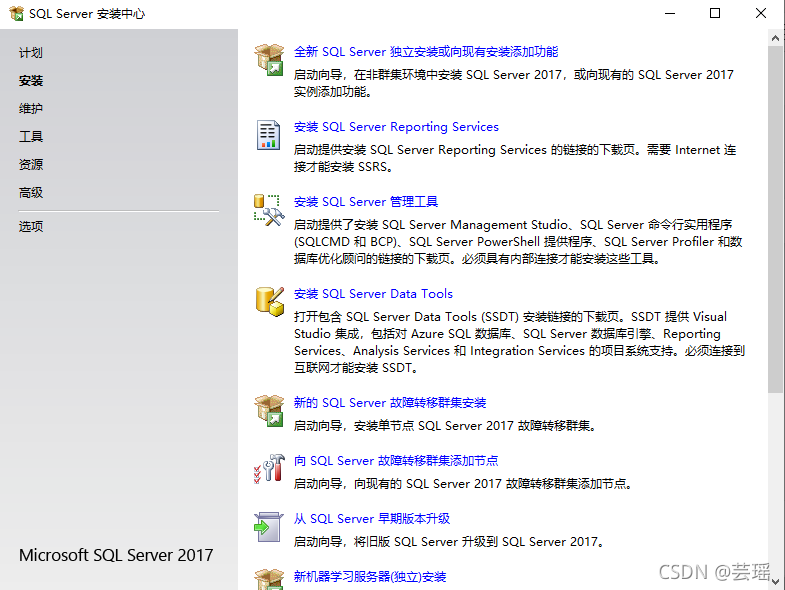Select the 维护 sidebar section
The image size is (785, 590).
tap(31, 109)
